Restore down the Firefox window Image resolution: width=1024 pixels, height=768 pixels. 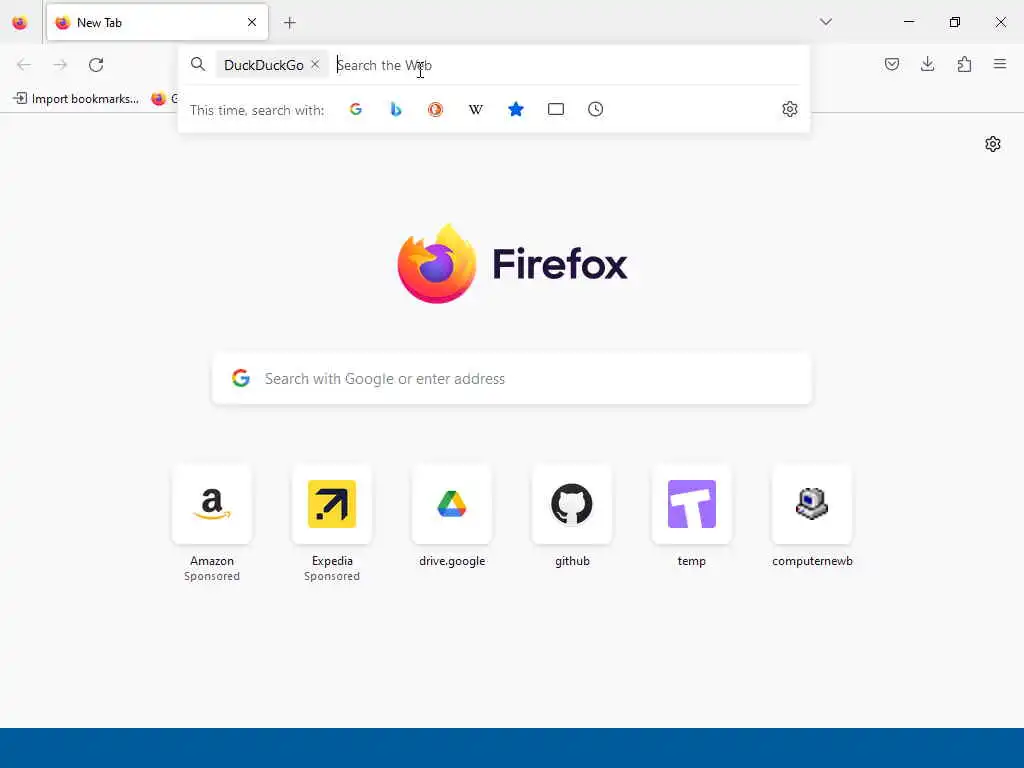coord(955,22)
